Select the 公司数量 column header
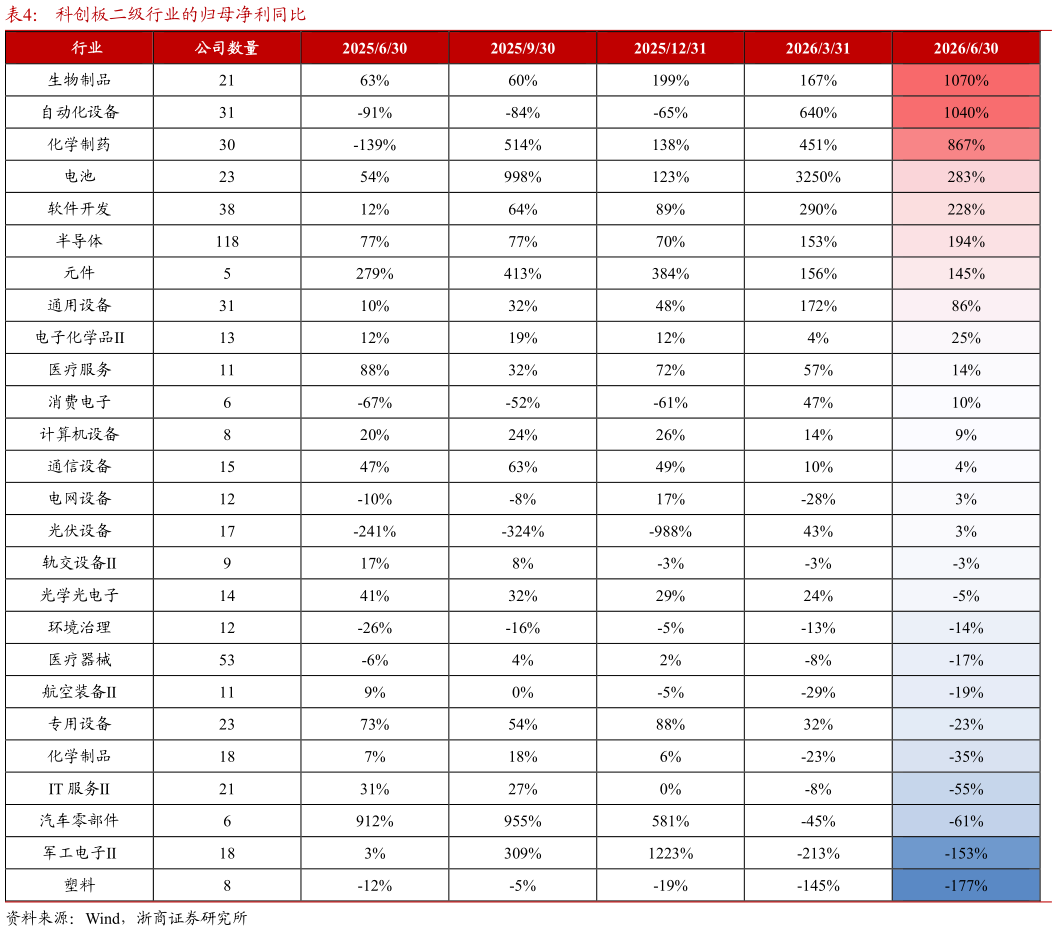This screenshot has height=931, width=1057. pos(227,48)
